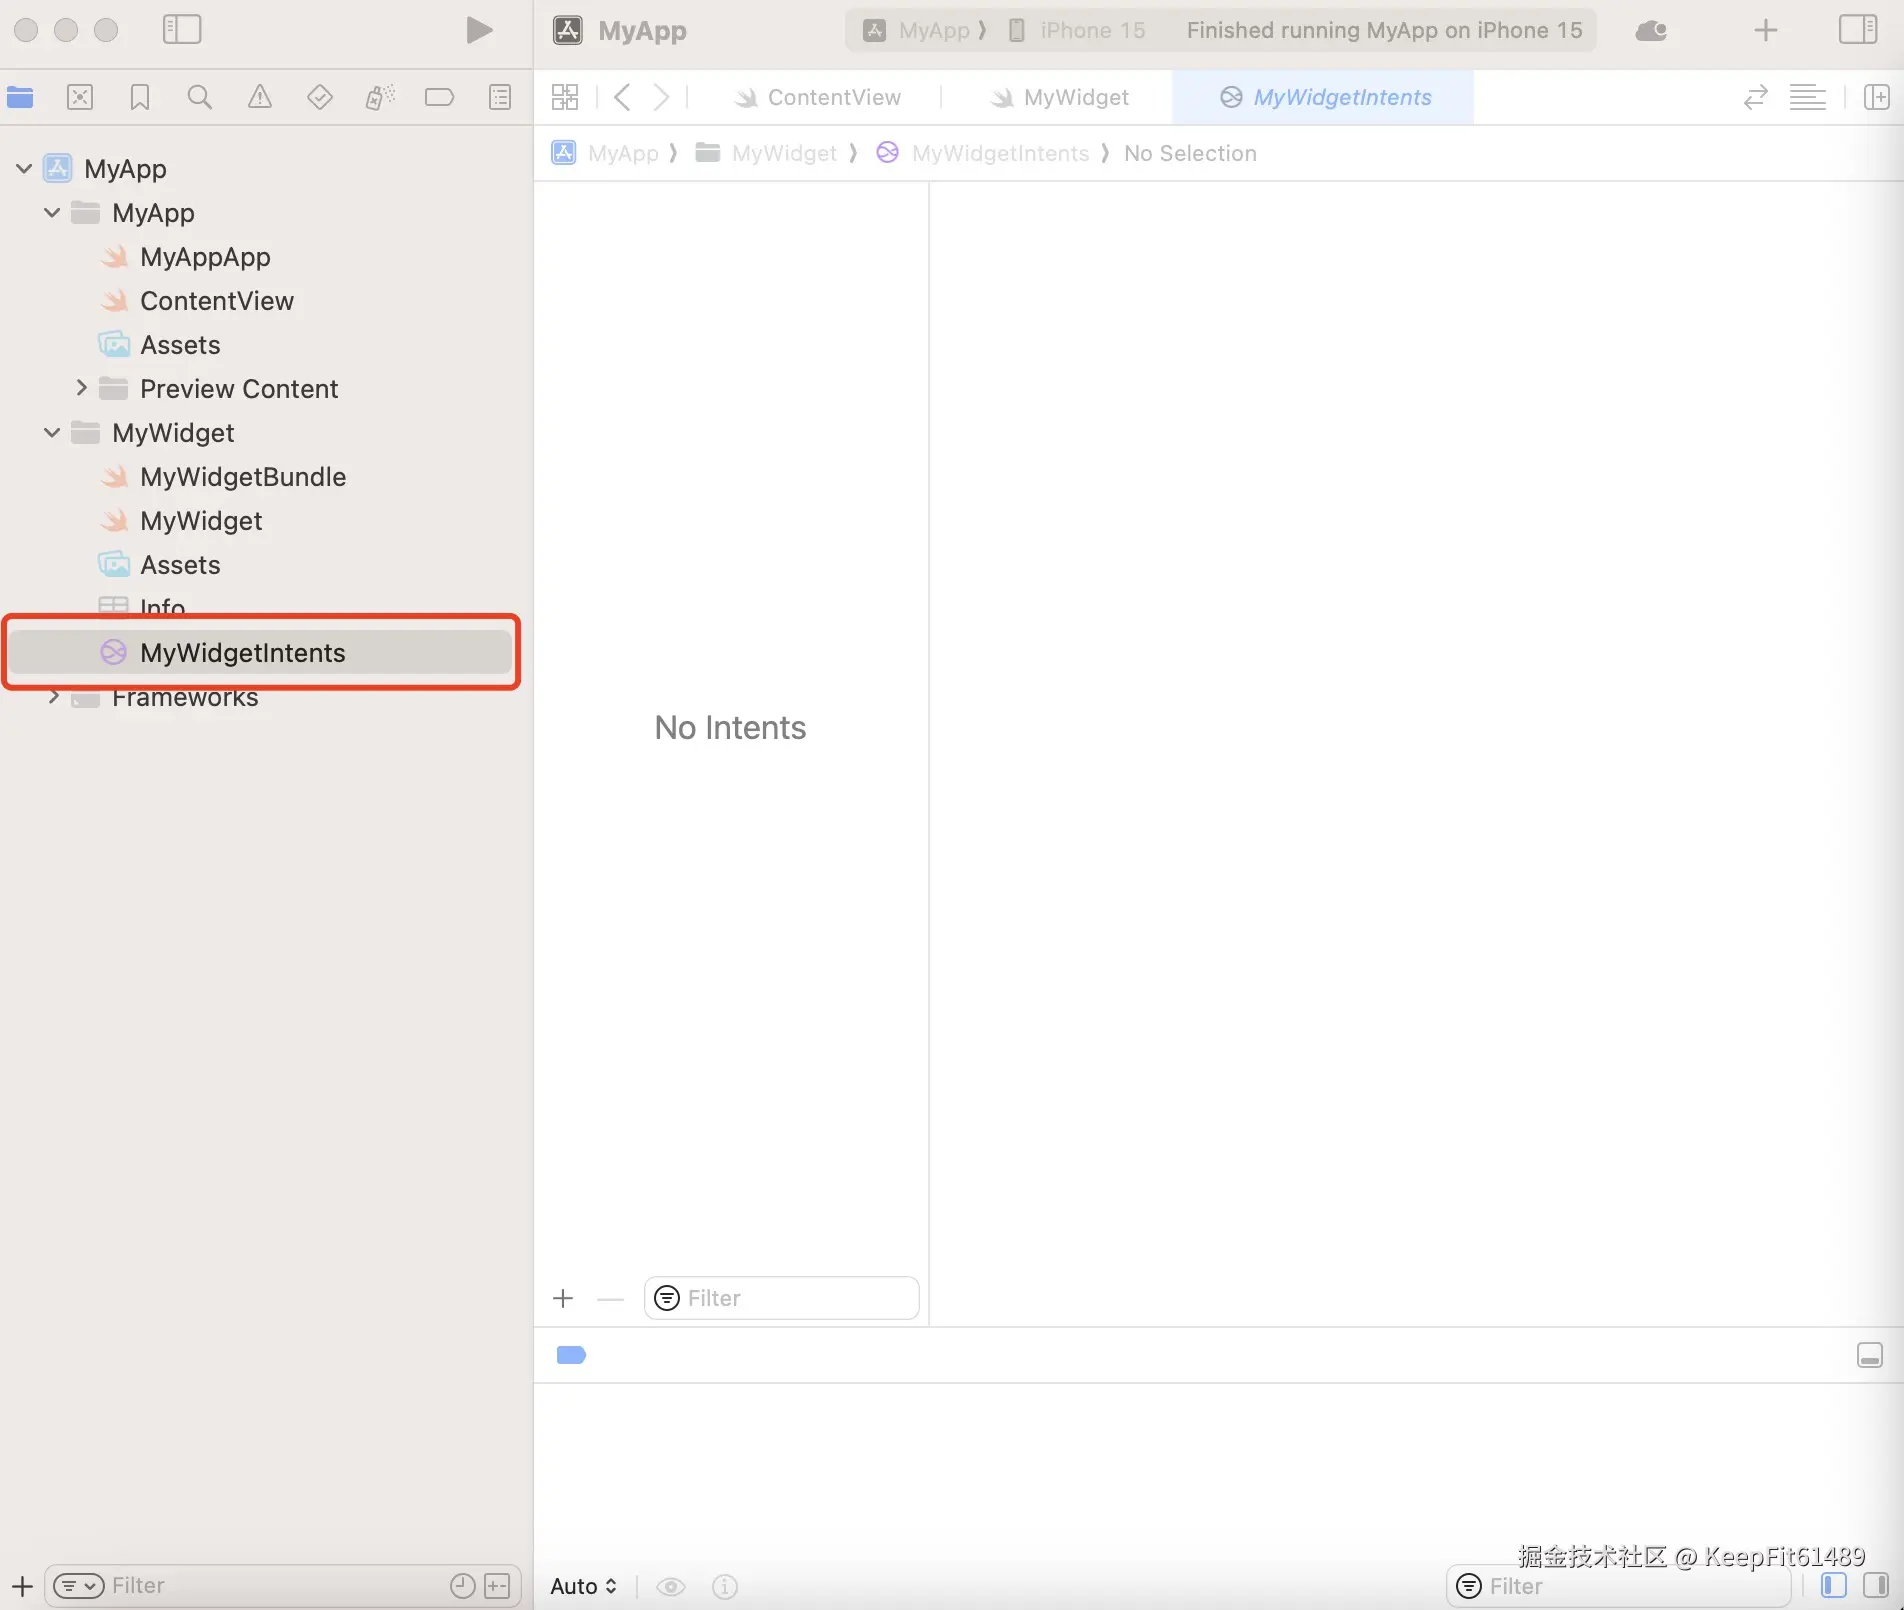Add a new intent with plus button
This screenshot has width=1904, height=1610.
(563, 1298)
